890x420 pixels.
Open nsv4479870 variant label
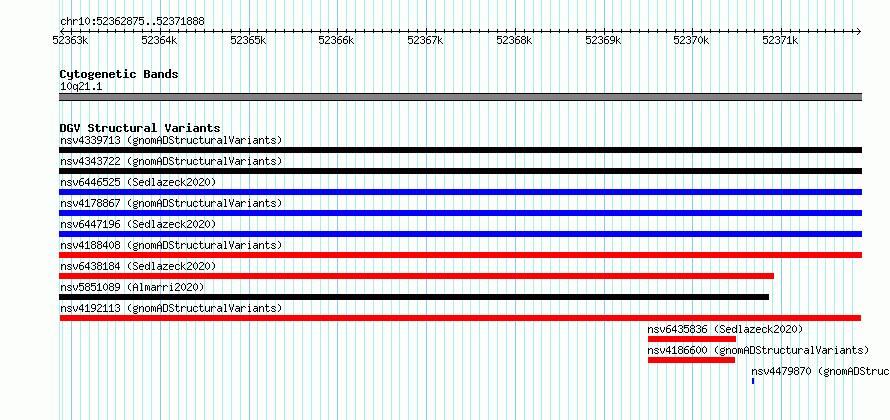[x=821, y=371]
